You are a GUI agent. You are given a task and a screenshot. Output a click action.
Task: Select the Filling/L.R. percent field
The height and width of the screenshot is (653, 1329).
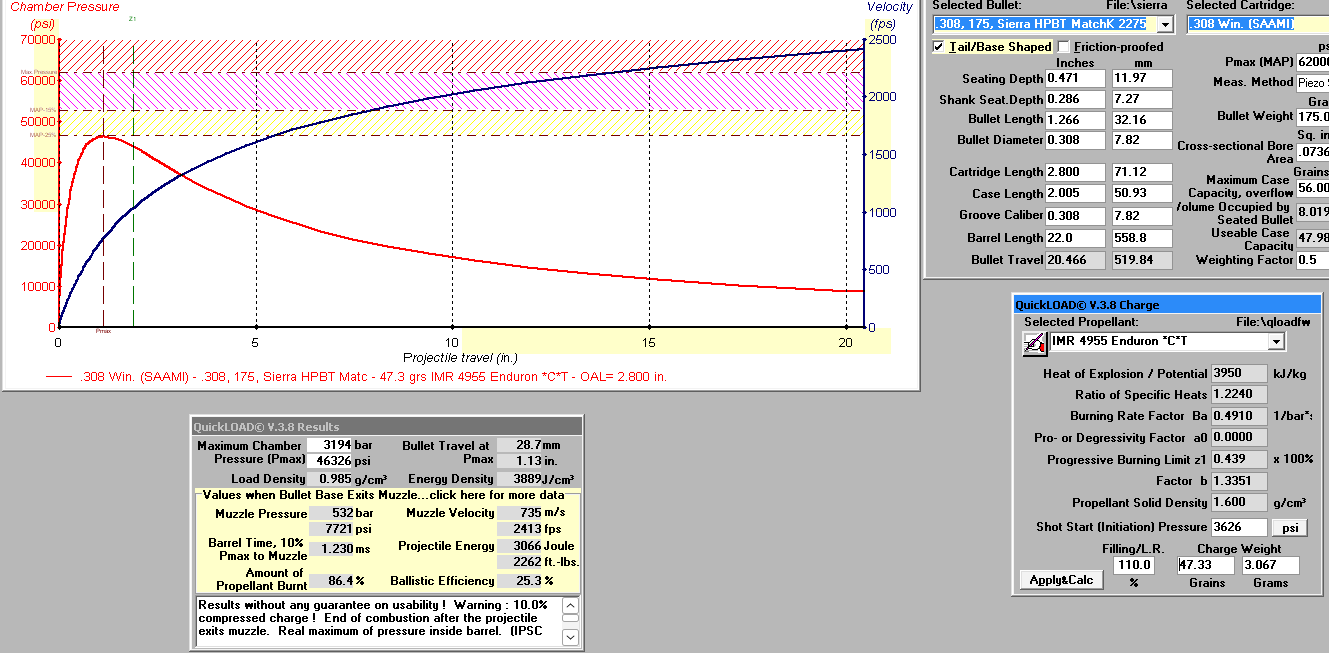tap(1133, 565)
